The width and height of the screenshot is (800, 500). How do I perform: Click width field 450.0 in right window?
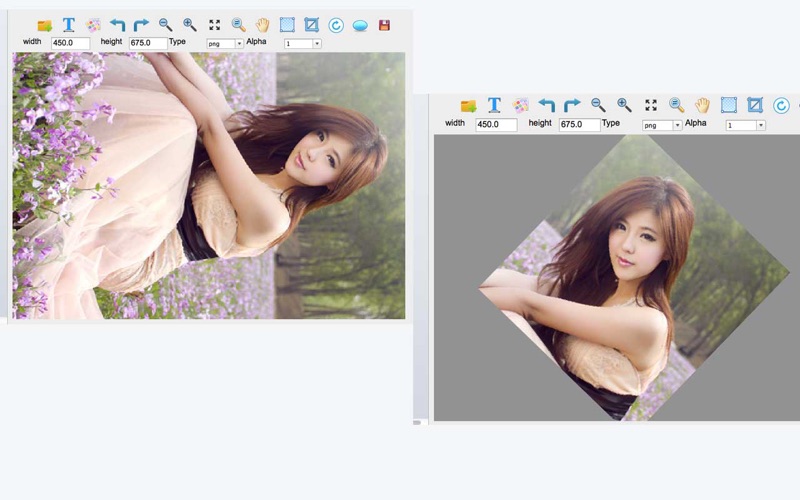496,124
